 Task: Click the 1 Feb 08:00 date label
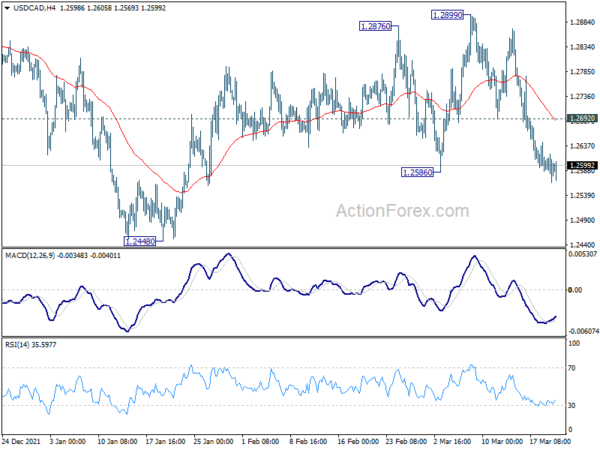(261, 441)
